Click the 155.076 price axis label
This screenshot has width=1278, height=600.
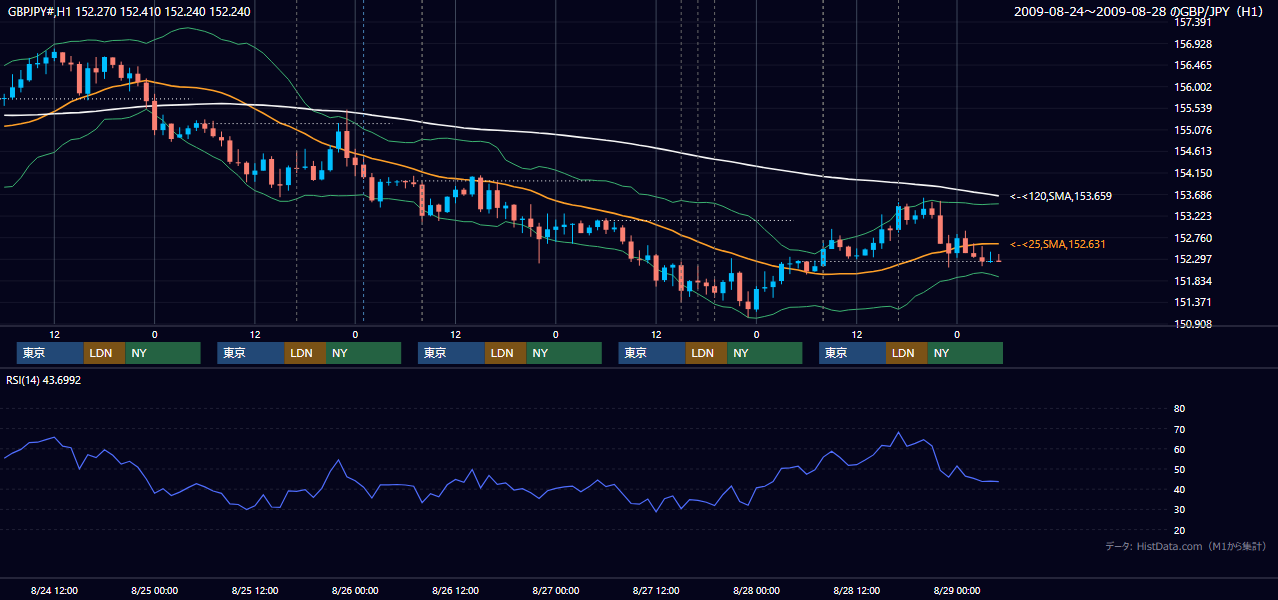coord(1193,130)
